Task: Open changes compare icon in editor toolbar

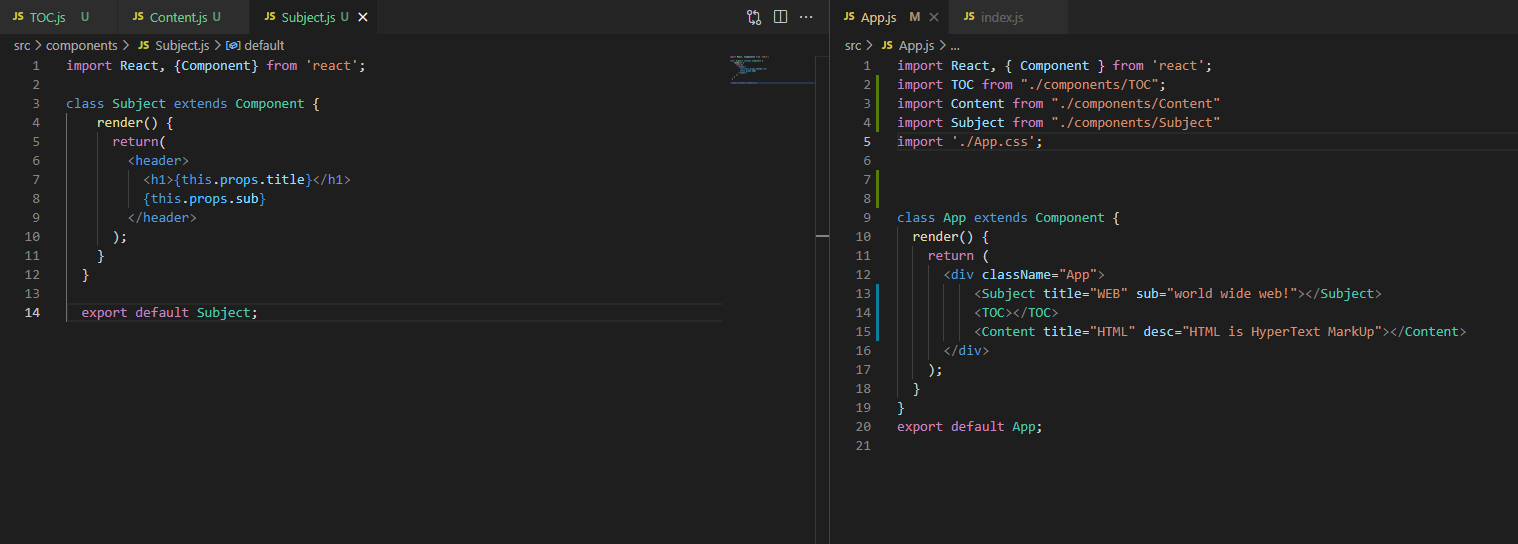Action: (x=754, y=17)
